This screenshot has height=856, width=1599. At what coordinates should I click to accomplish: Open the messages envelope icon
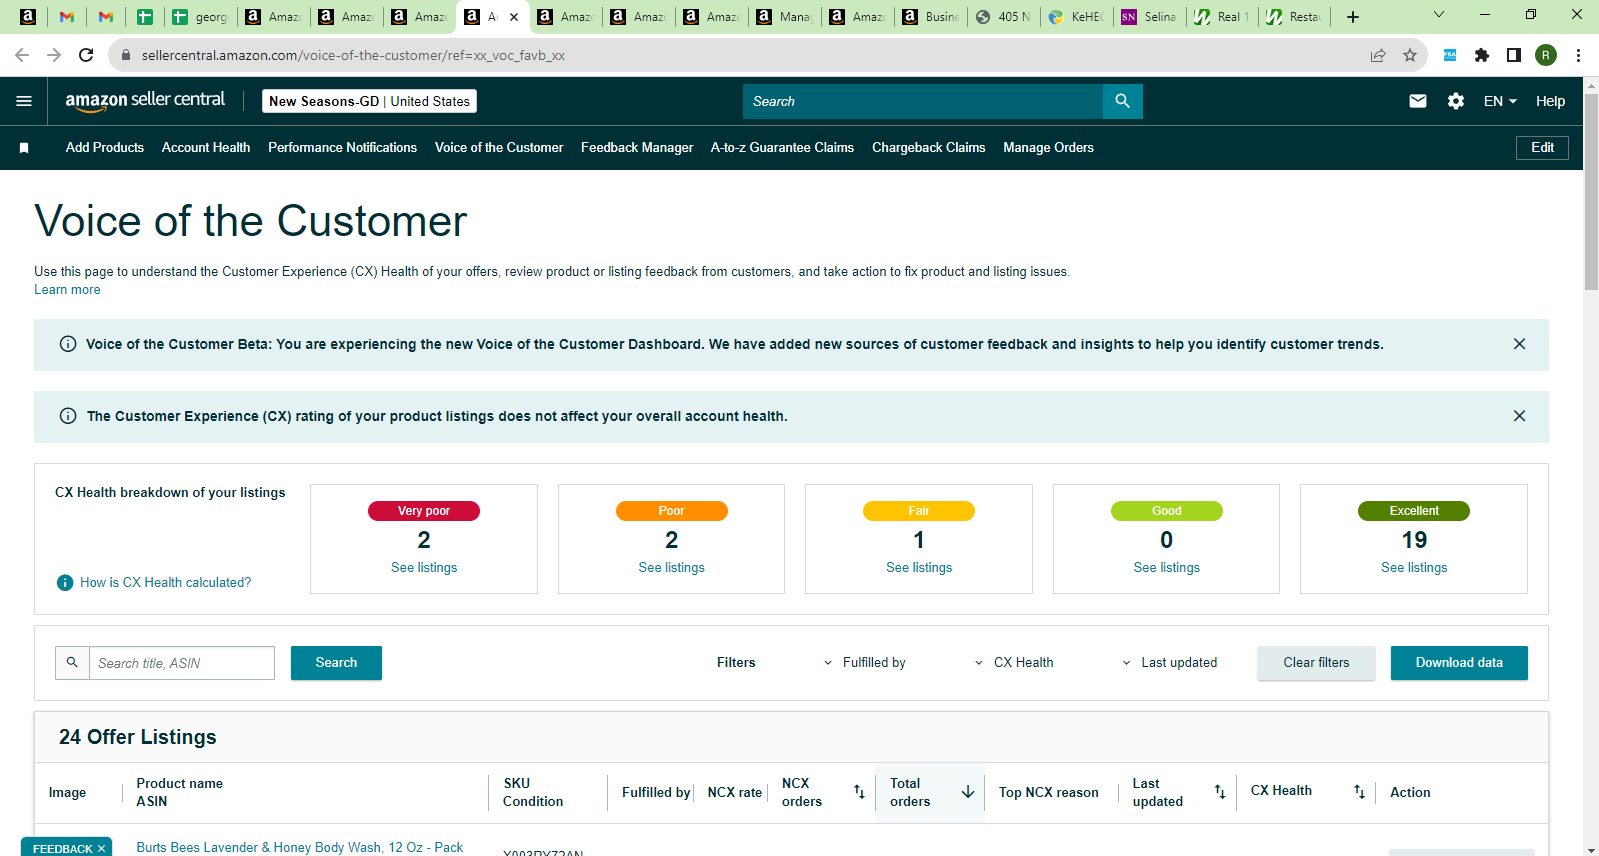[1418, 101]
